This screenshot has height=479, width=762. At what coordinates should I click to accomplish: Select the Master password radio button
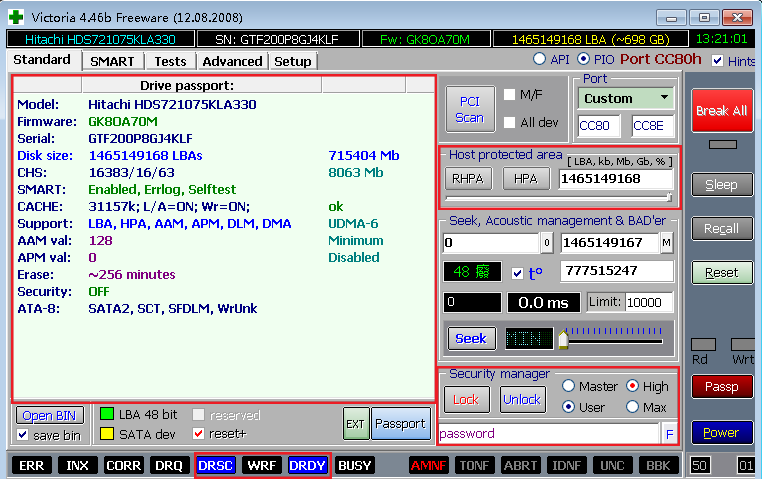click(569, 386)
